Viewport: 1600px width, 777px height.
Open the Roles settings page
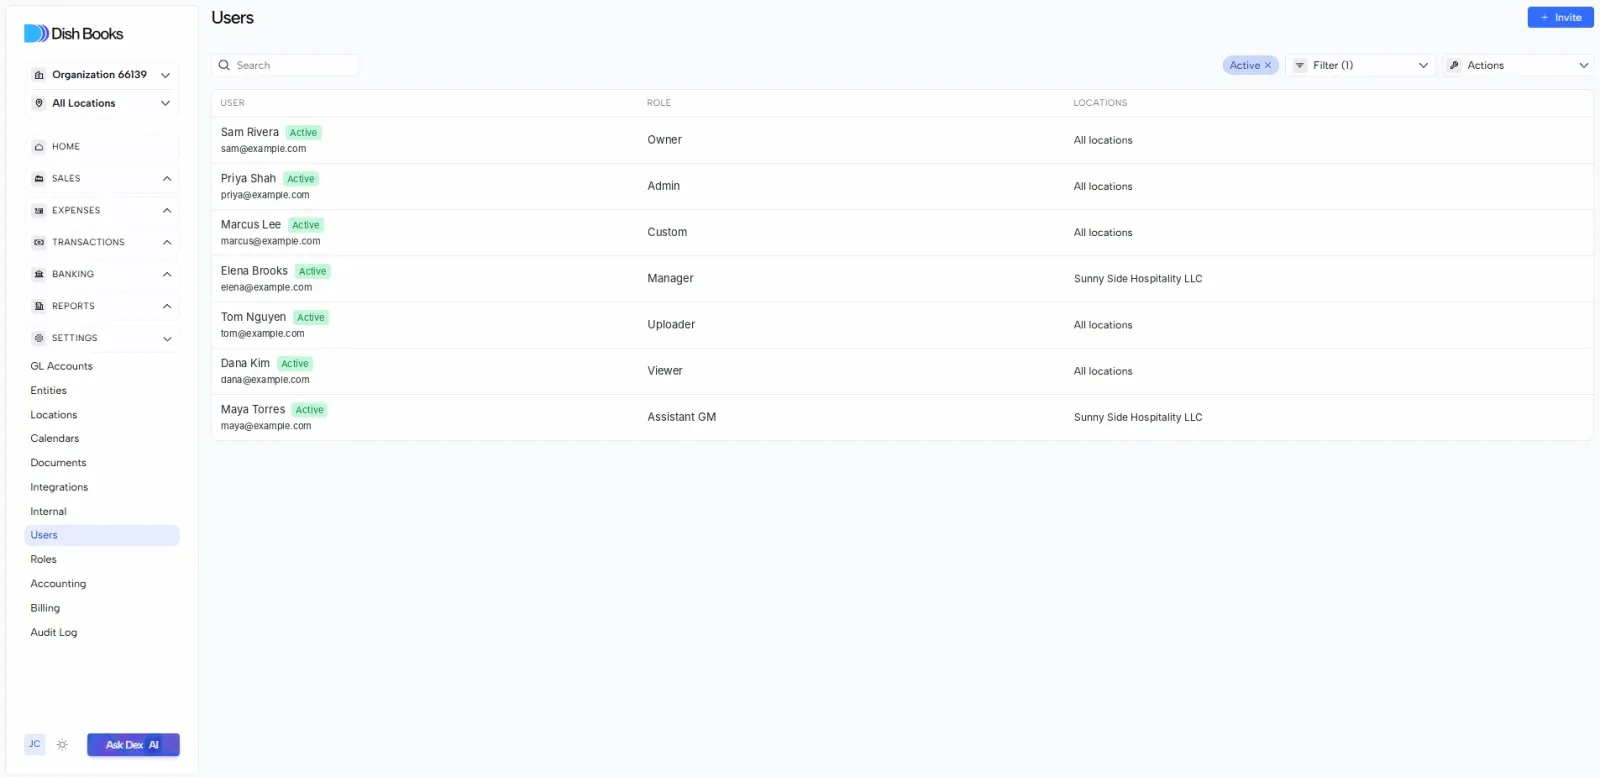[x=102, y=560]
